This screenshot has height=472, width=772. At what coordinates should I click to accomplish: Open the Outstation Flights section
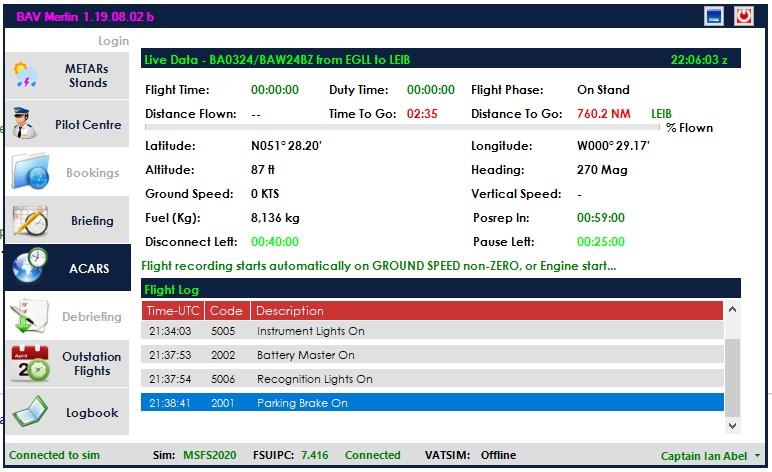67,364
